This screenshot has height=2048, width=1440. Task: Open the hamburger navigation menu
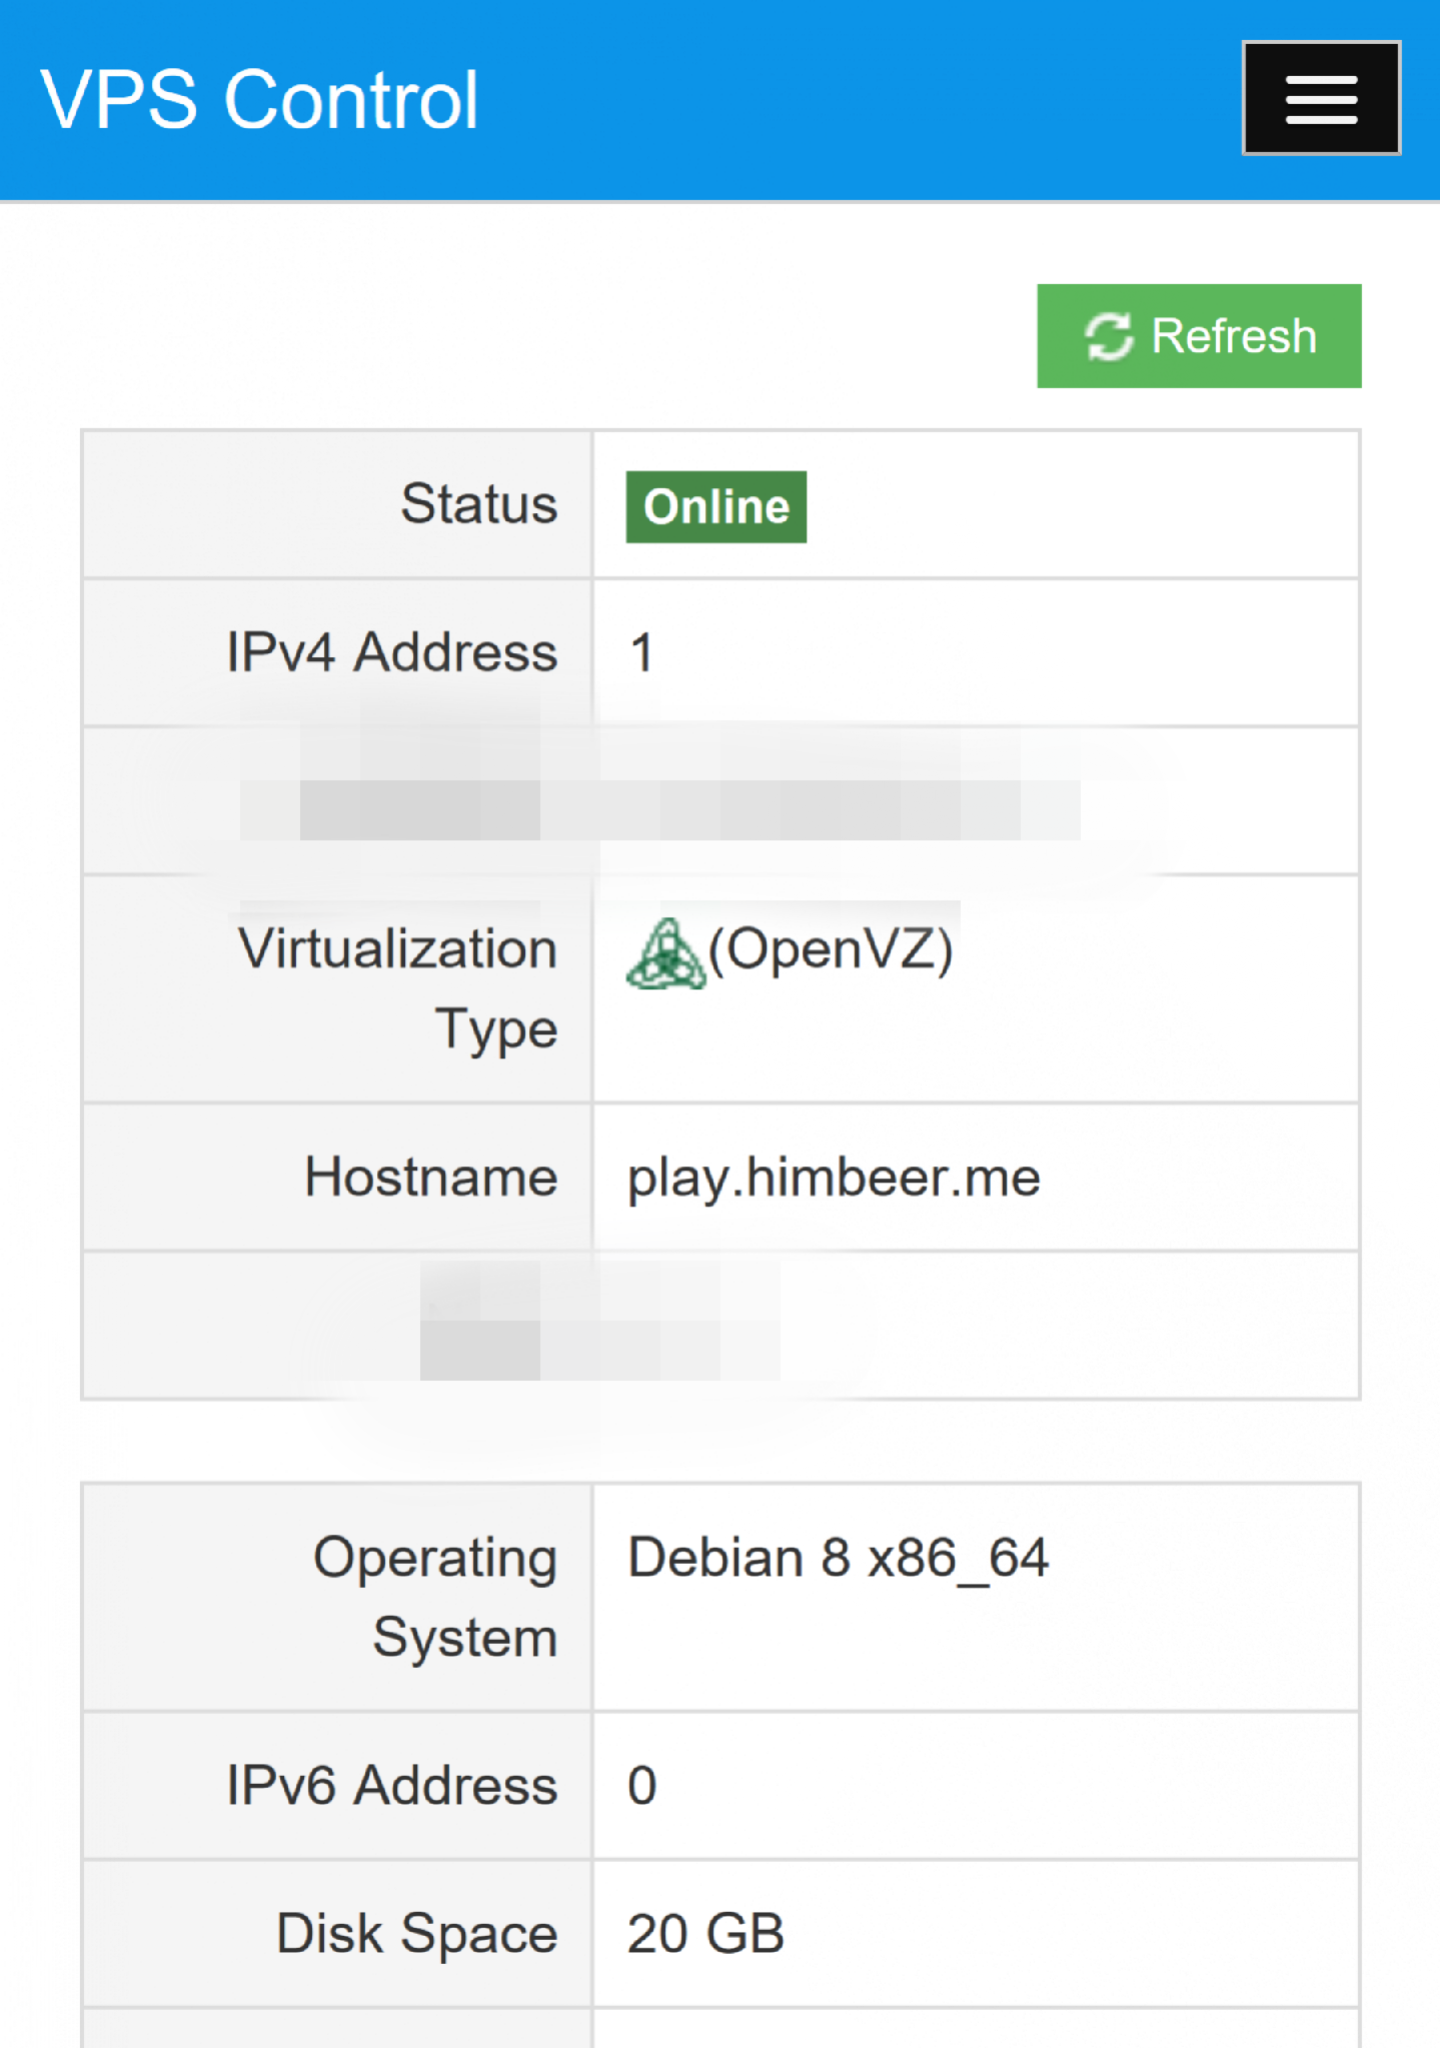pos(1320,98)
